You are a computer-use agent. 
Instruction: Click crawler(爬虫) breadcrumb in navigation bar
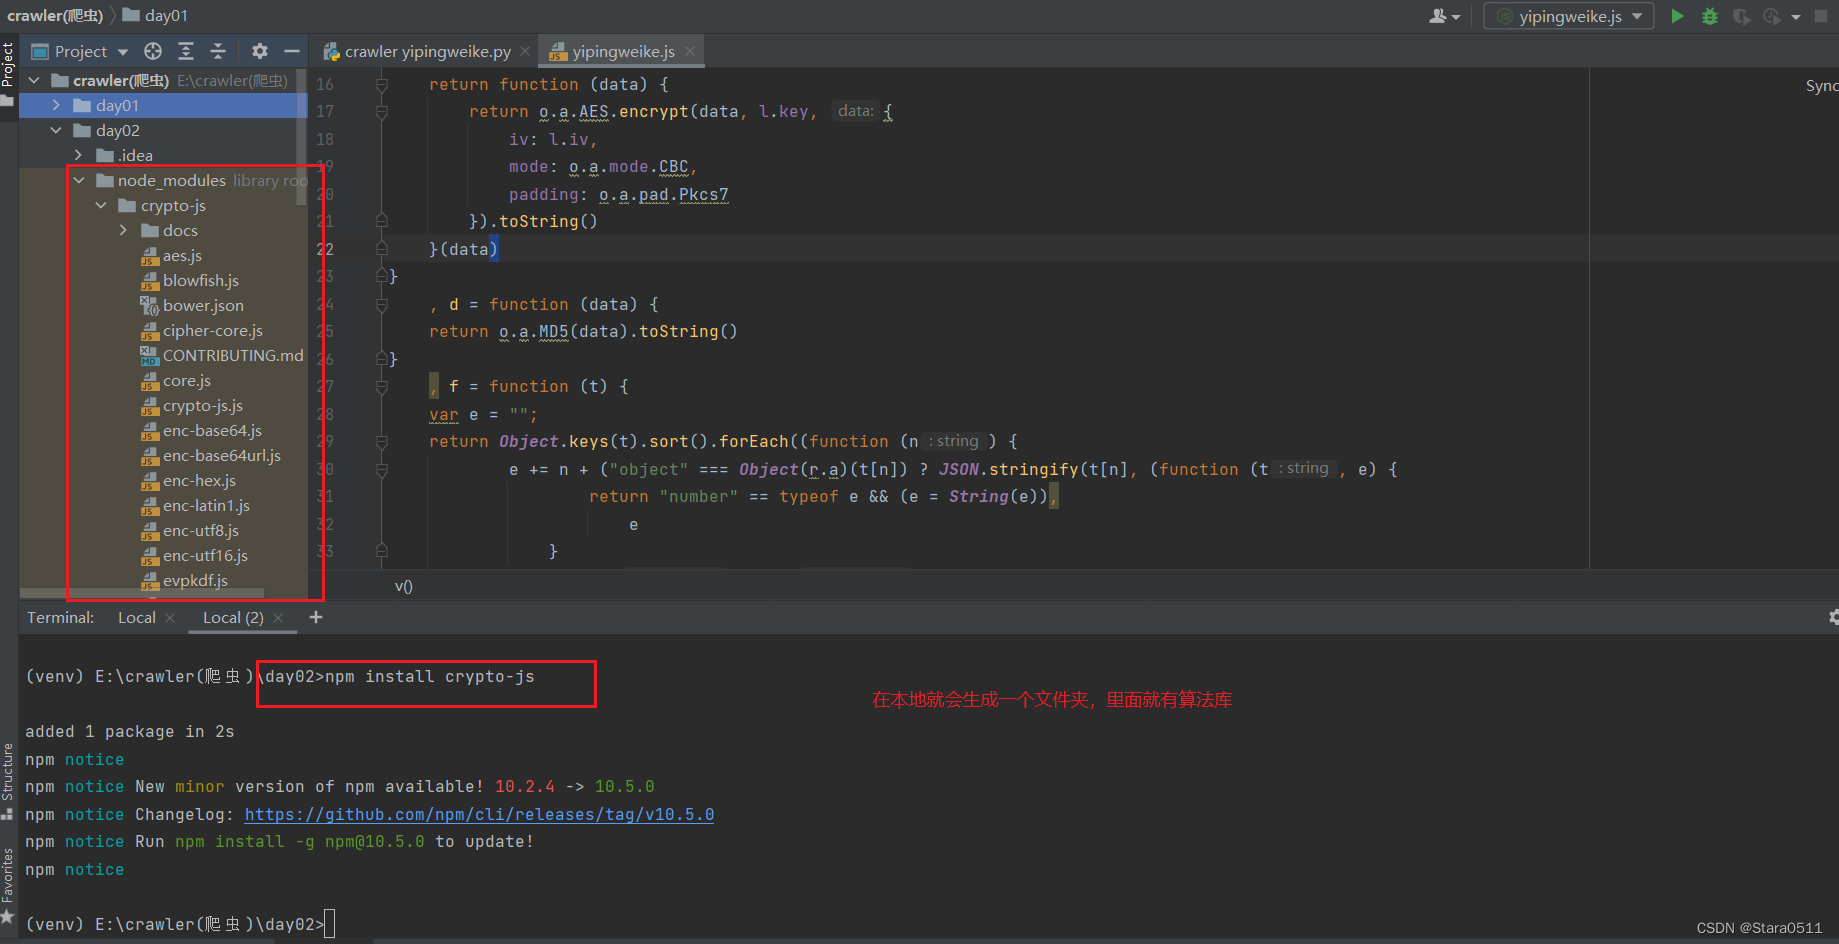tap(55, 15)
